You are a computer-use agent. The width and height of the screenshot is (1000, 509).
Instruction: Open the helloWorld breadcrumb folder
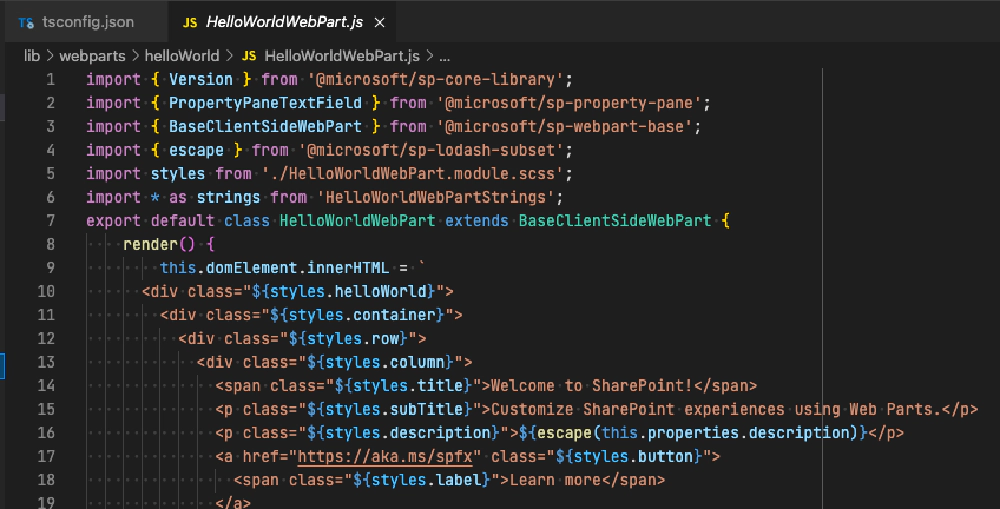[182, 56]
